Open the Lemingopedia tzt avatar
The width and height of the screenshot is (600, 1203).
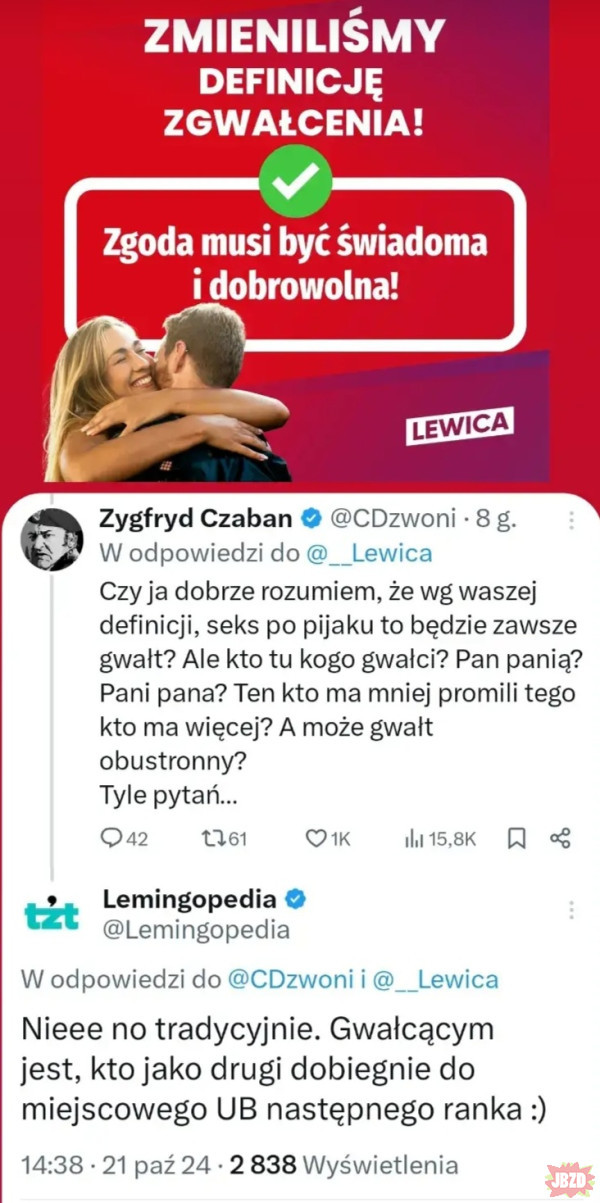click(x=51, y=915)
